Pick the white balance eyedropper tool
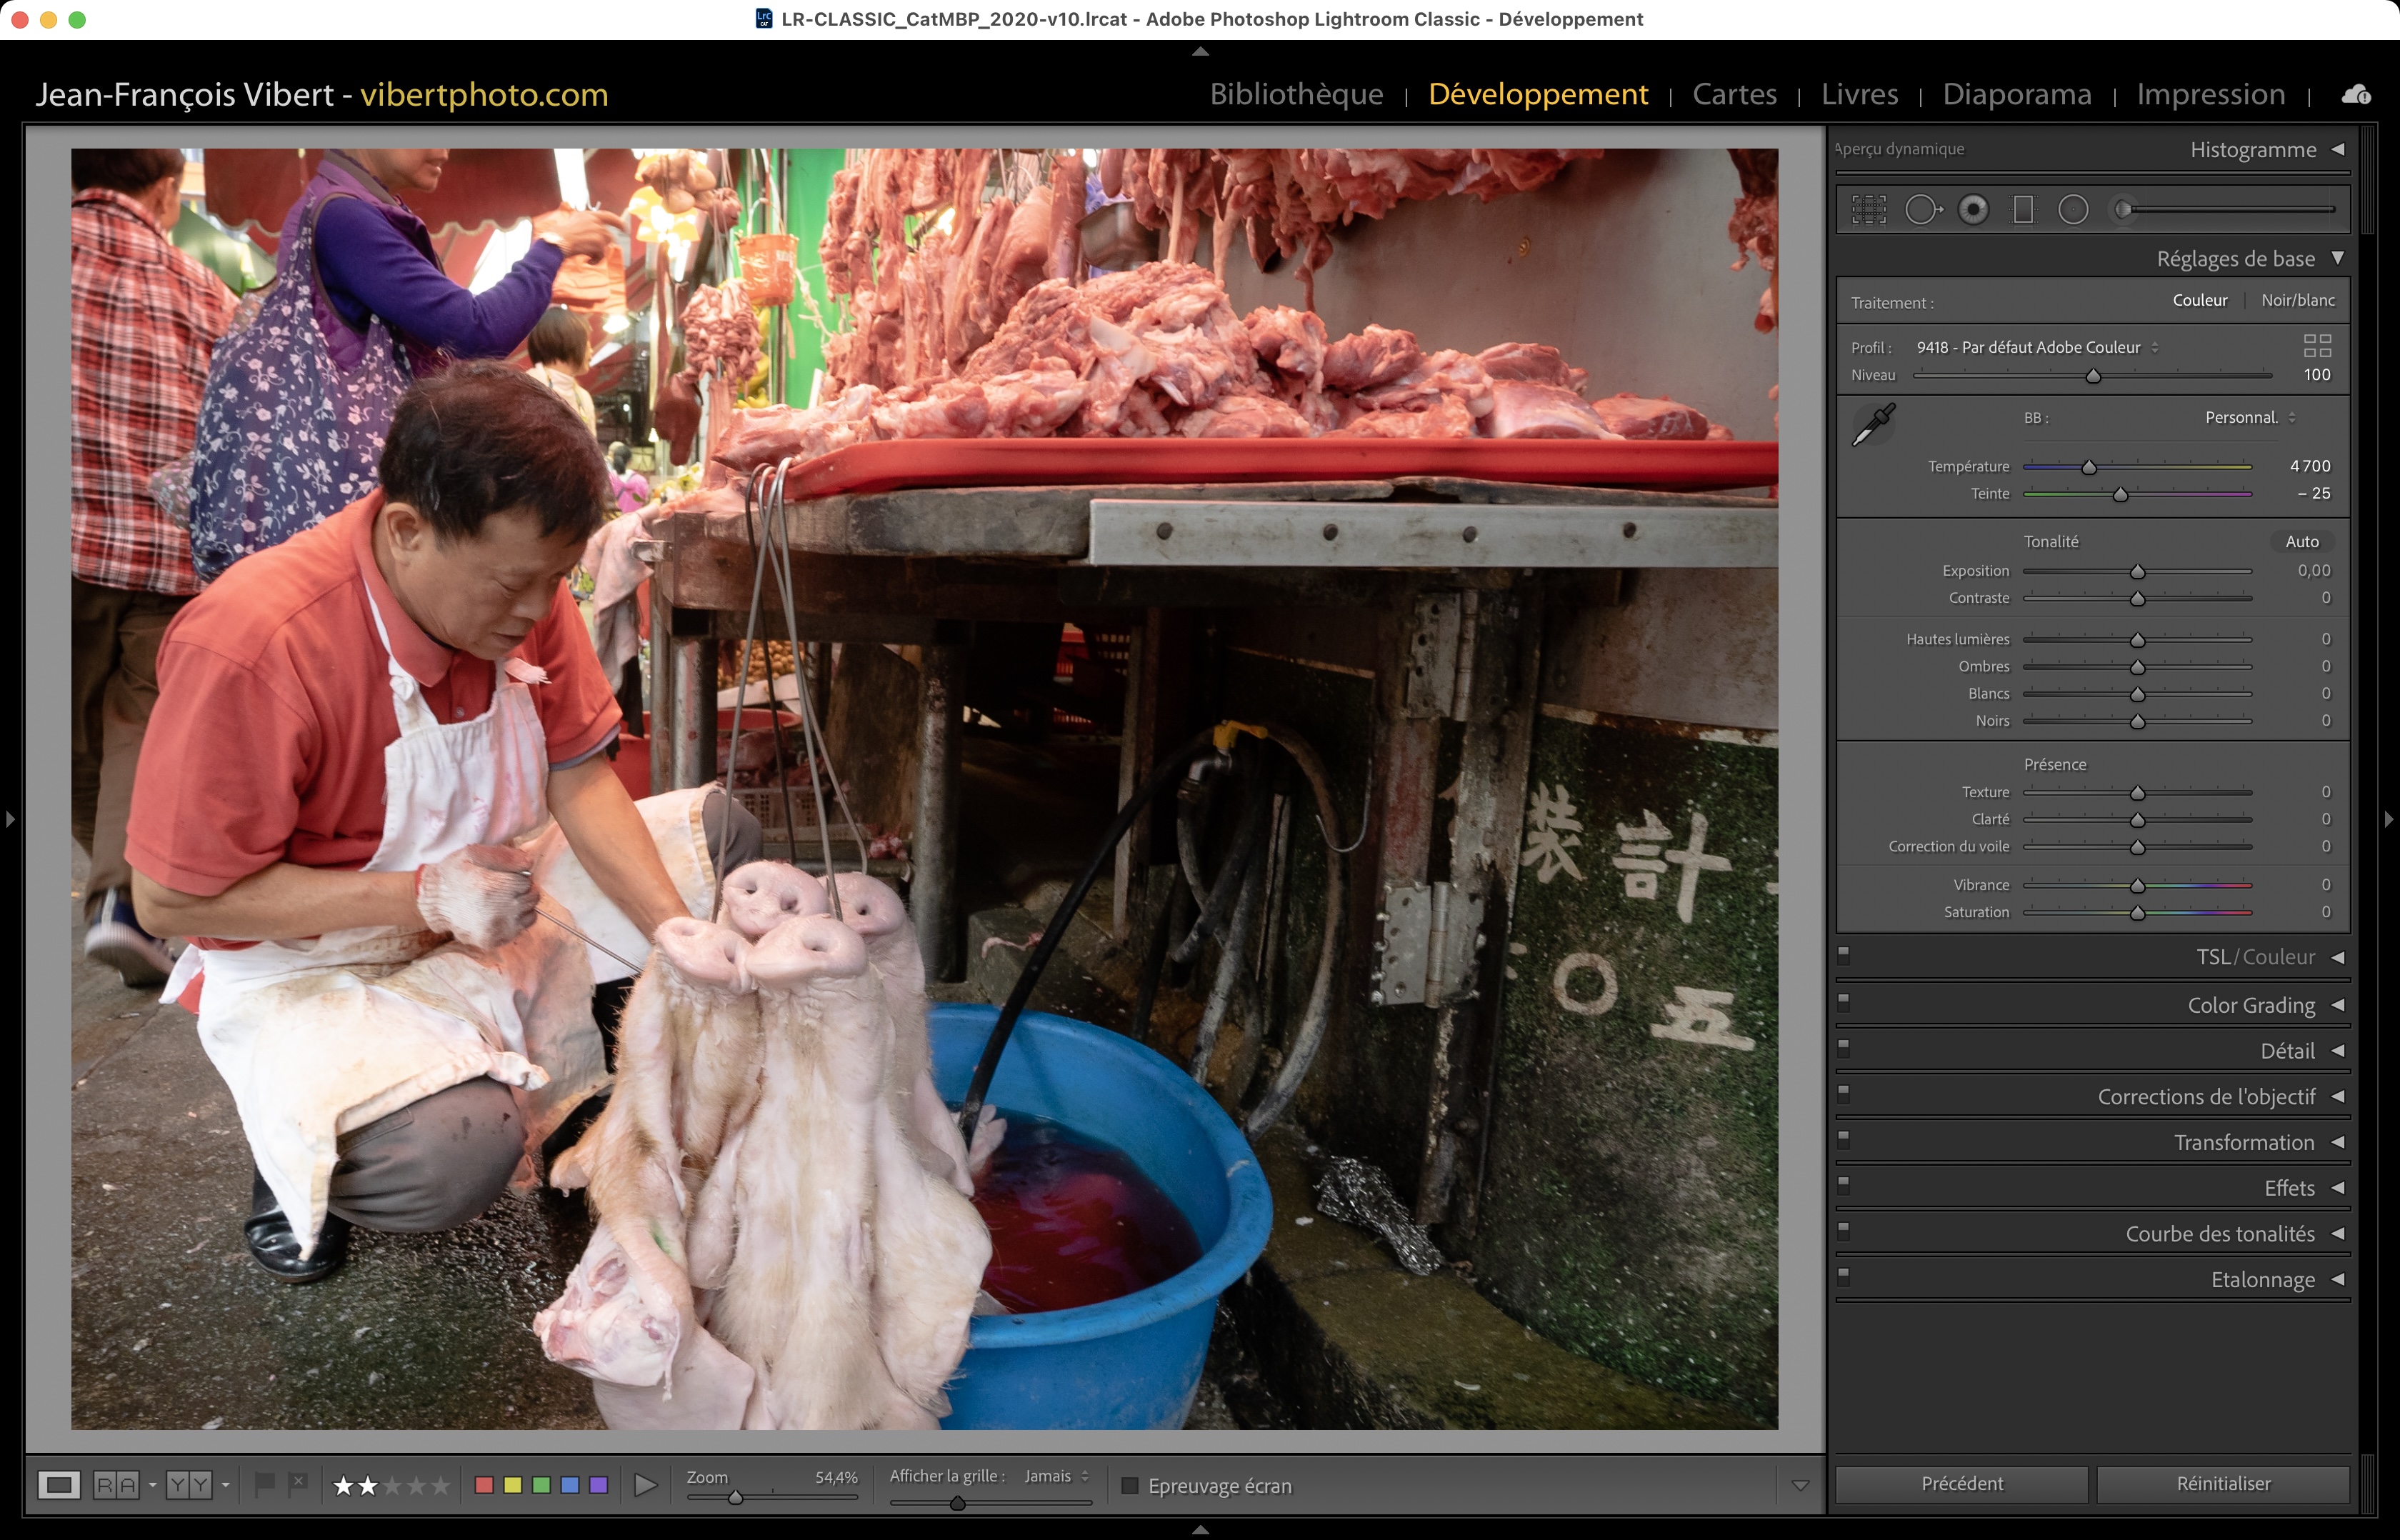Viewport: 2400px width, 1540px height. pyautogui.click(x=1873, y=426)
